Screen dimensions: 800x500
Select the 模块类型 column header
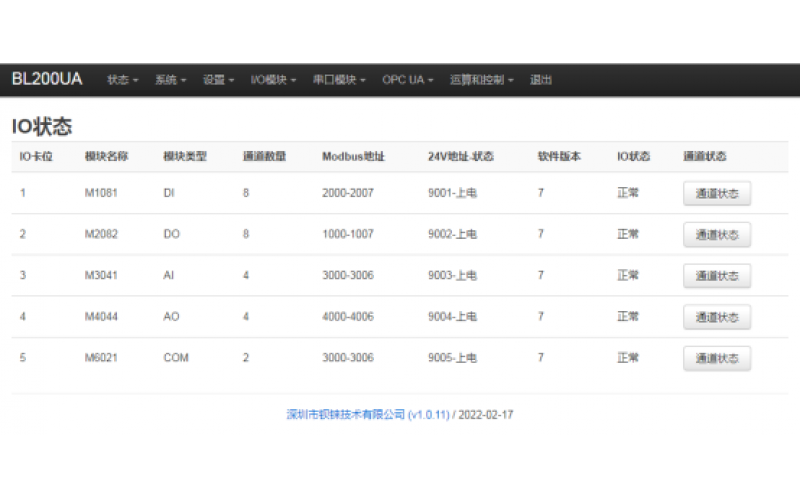click(x=185, y=157)
